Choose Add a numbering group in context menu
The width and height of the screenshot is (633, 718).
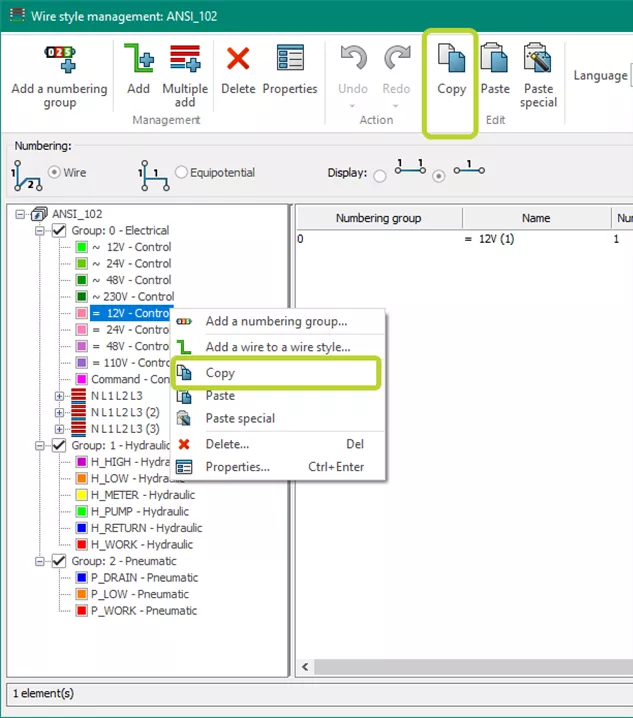pyautogui.click(x=276, y=321)
